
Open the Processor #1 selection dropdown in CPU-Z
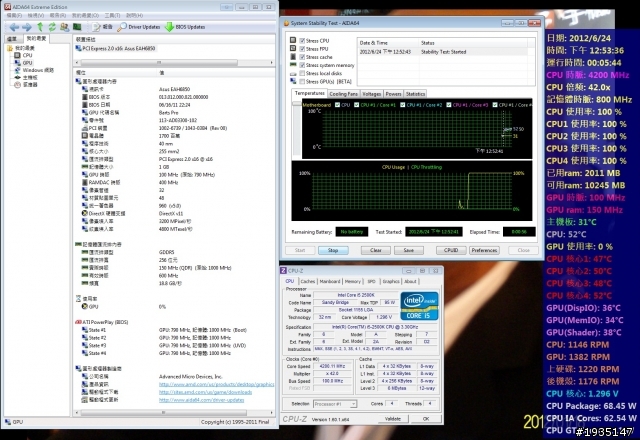click(335, 404)
